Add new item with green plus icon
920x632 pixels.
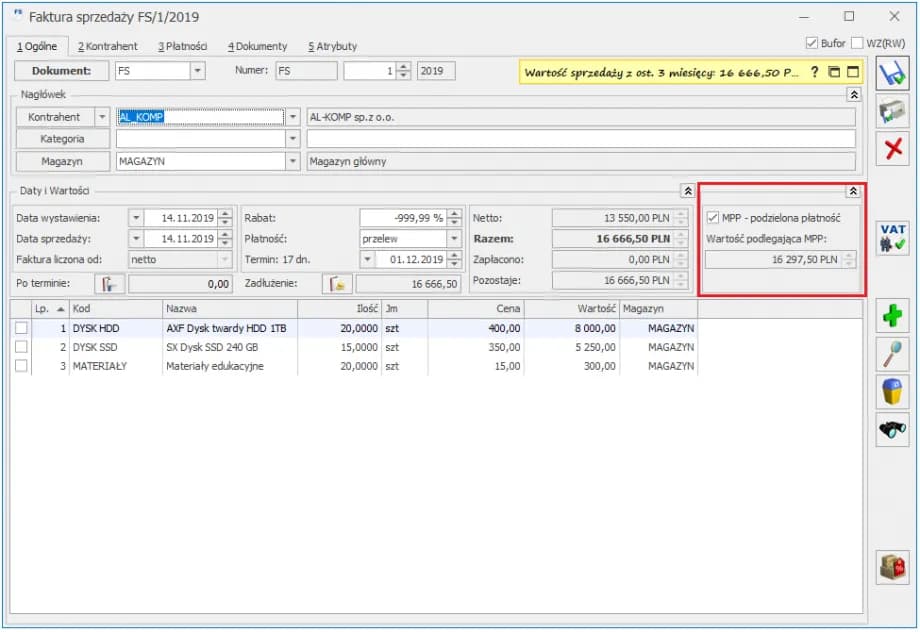click(892, 317)
